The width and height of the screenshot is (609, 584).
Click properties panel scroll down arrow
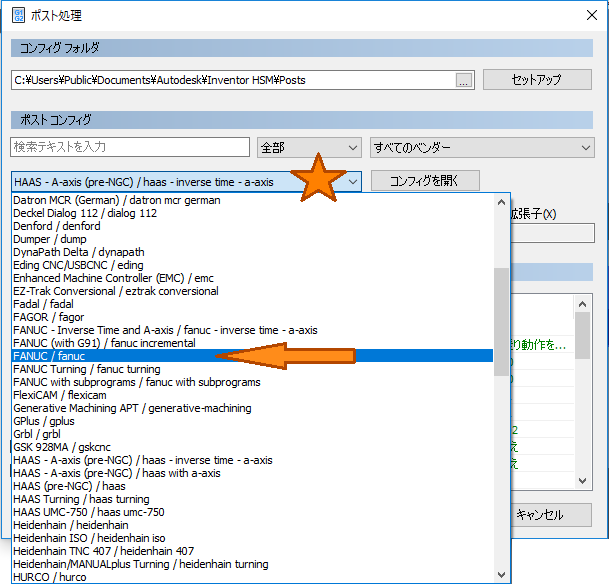tap(582, 481)
